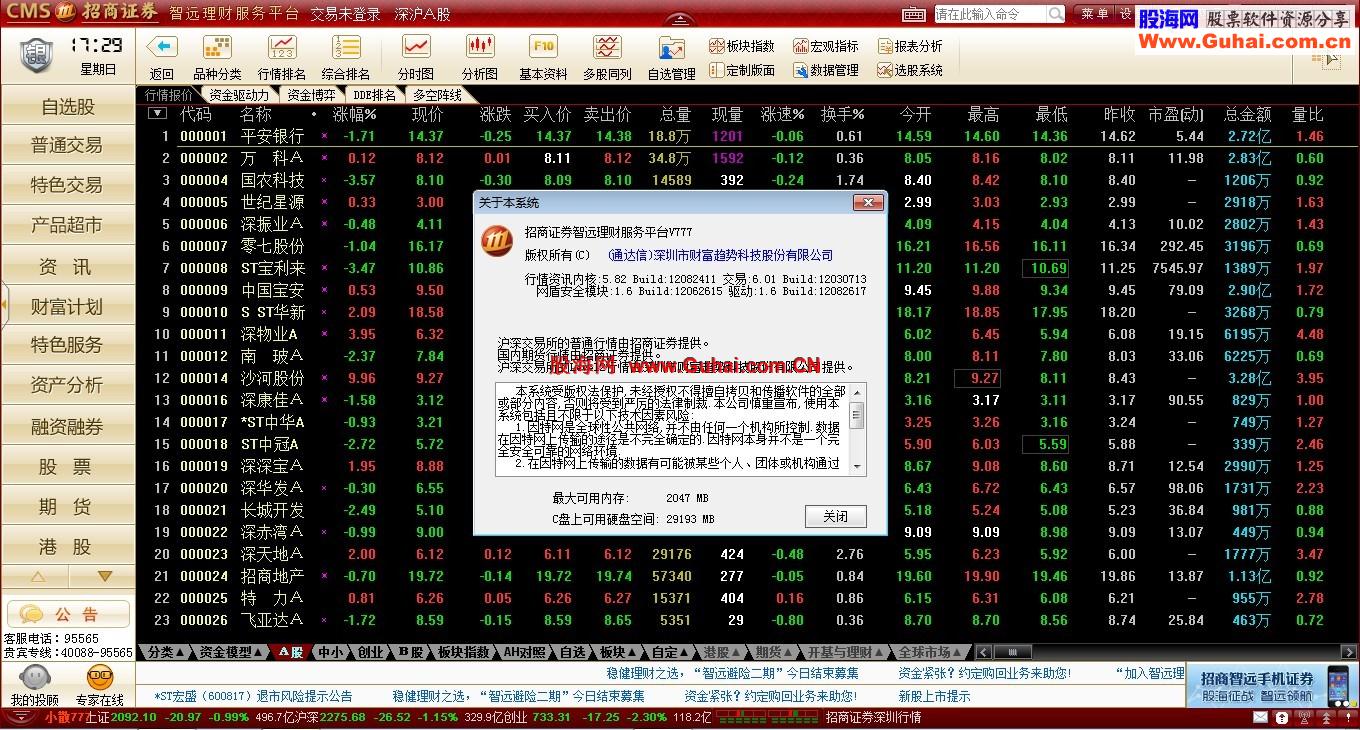Select the 创业 bottom tab
This screenshot has height=730, width=1360.
[x=370, y=652]
